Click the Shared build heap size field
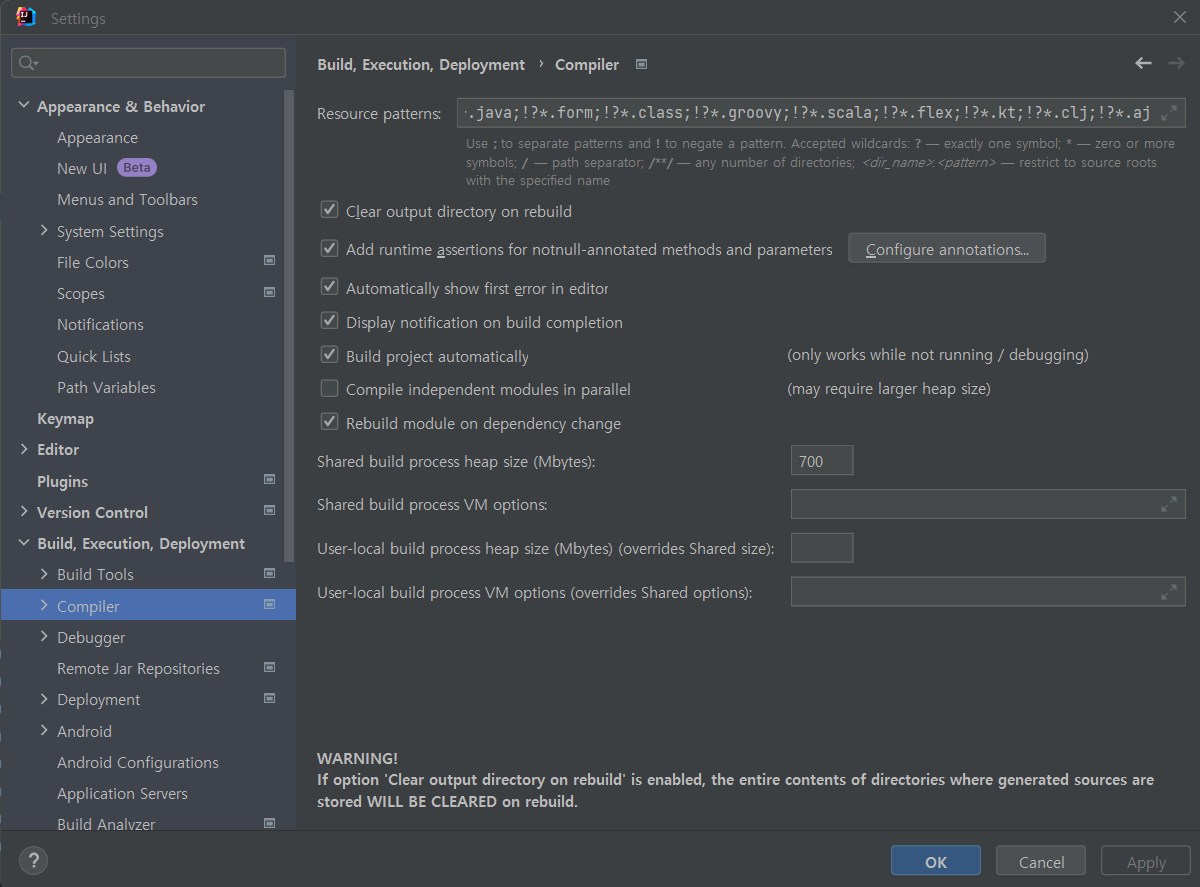1200x887 pixels. coord(821,460)
